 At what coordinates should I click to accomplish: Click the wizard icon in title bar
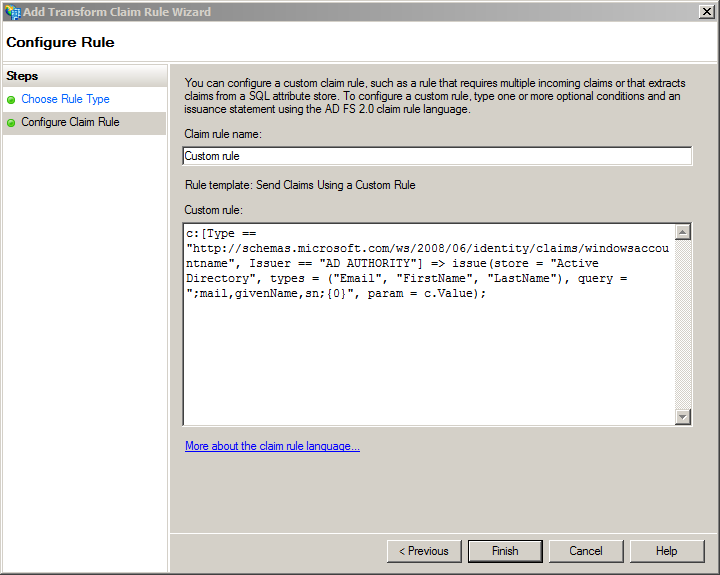12,12
